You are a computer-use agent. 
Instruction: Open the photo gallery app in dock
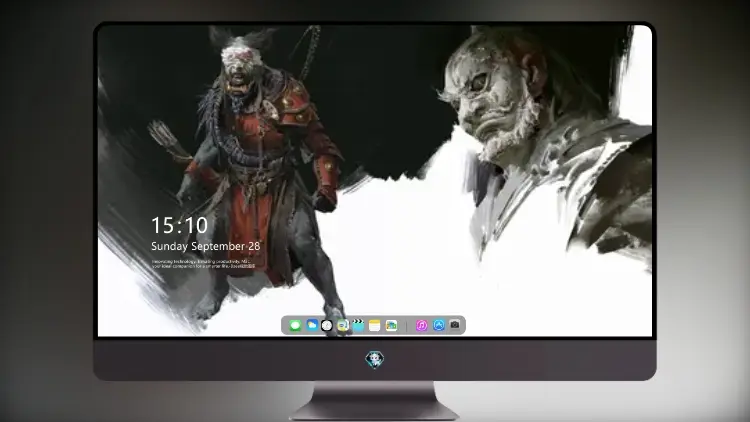(x=391, y=326)
